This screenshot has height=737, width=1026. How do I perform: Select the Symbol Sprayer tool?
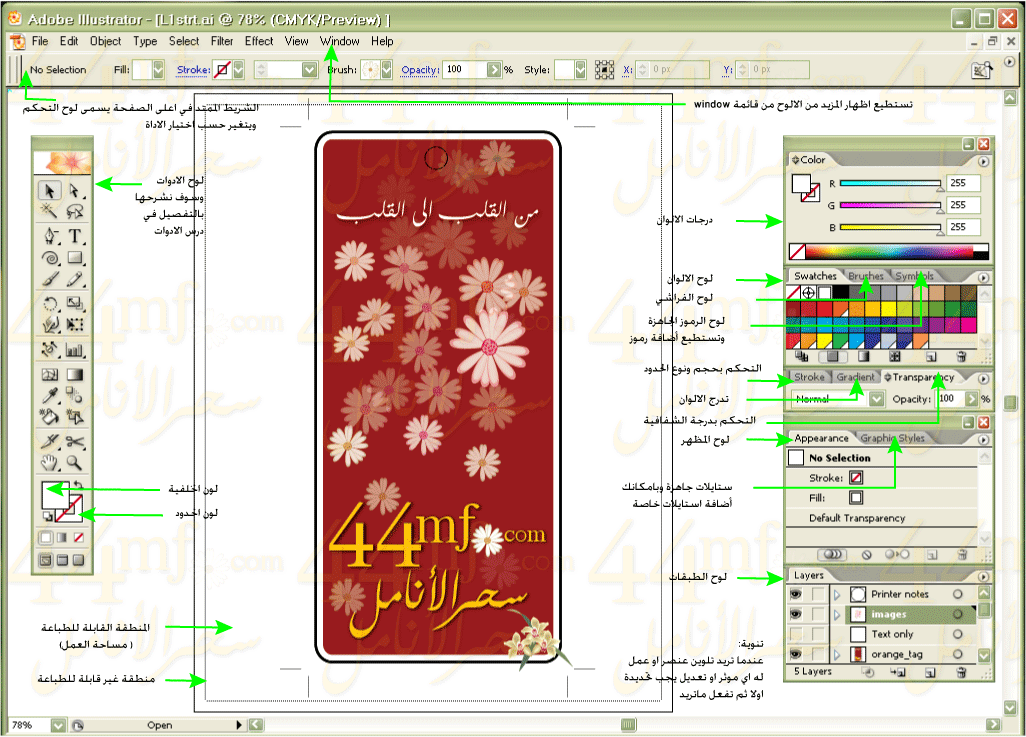50,350
